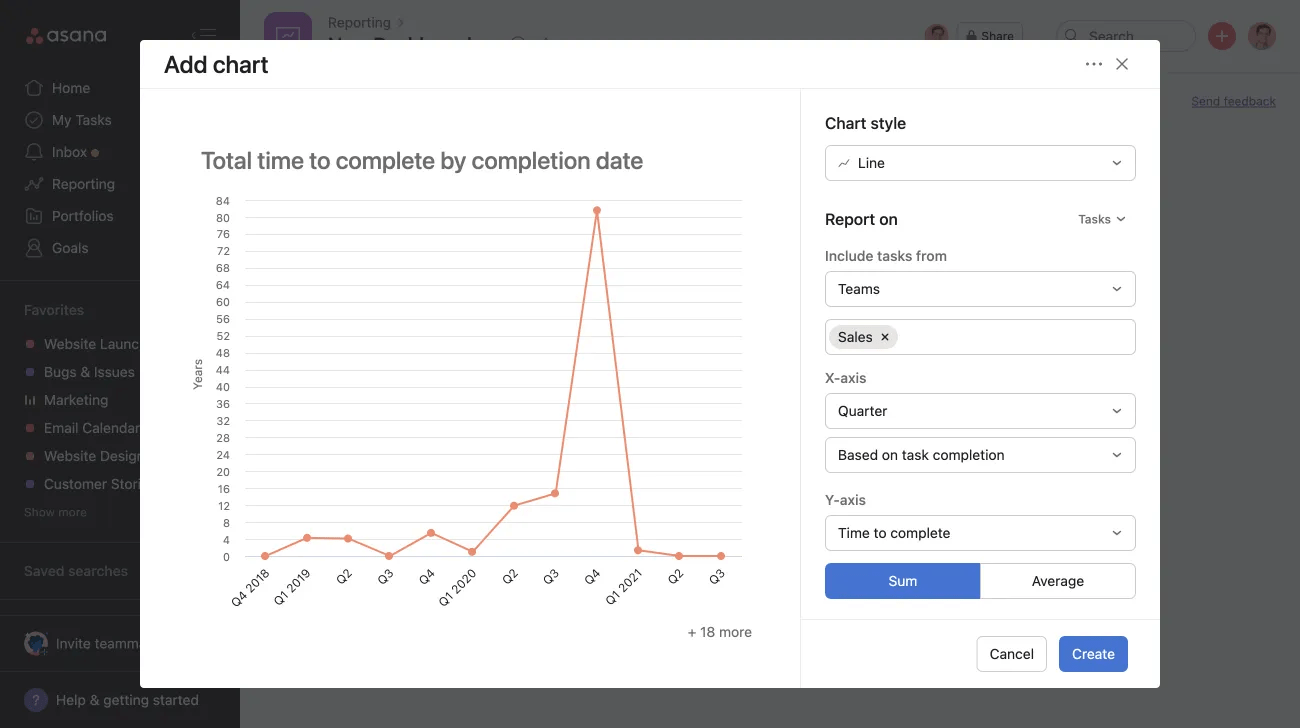Expand Based on task completion dropdown
Image resolution: width=1300 pixels, height=728 pixels.
click(979, 455)
